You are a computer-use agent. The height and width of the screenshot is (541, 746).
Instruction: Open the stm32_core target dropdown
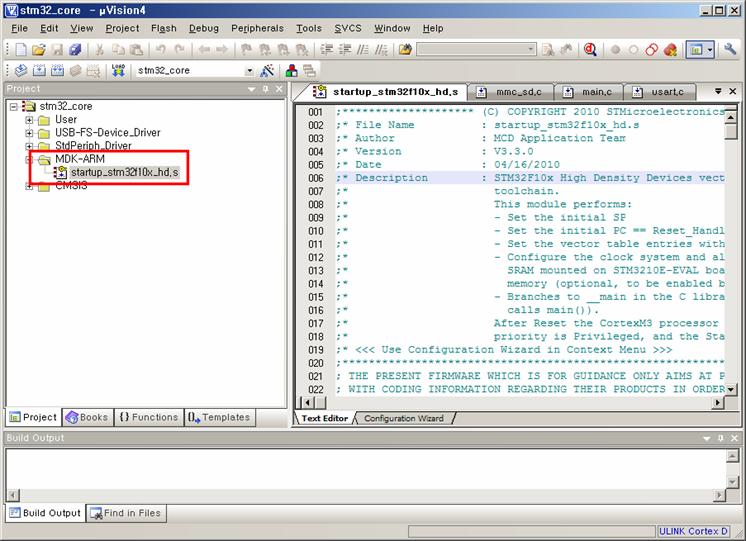(x=249, y=71)
